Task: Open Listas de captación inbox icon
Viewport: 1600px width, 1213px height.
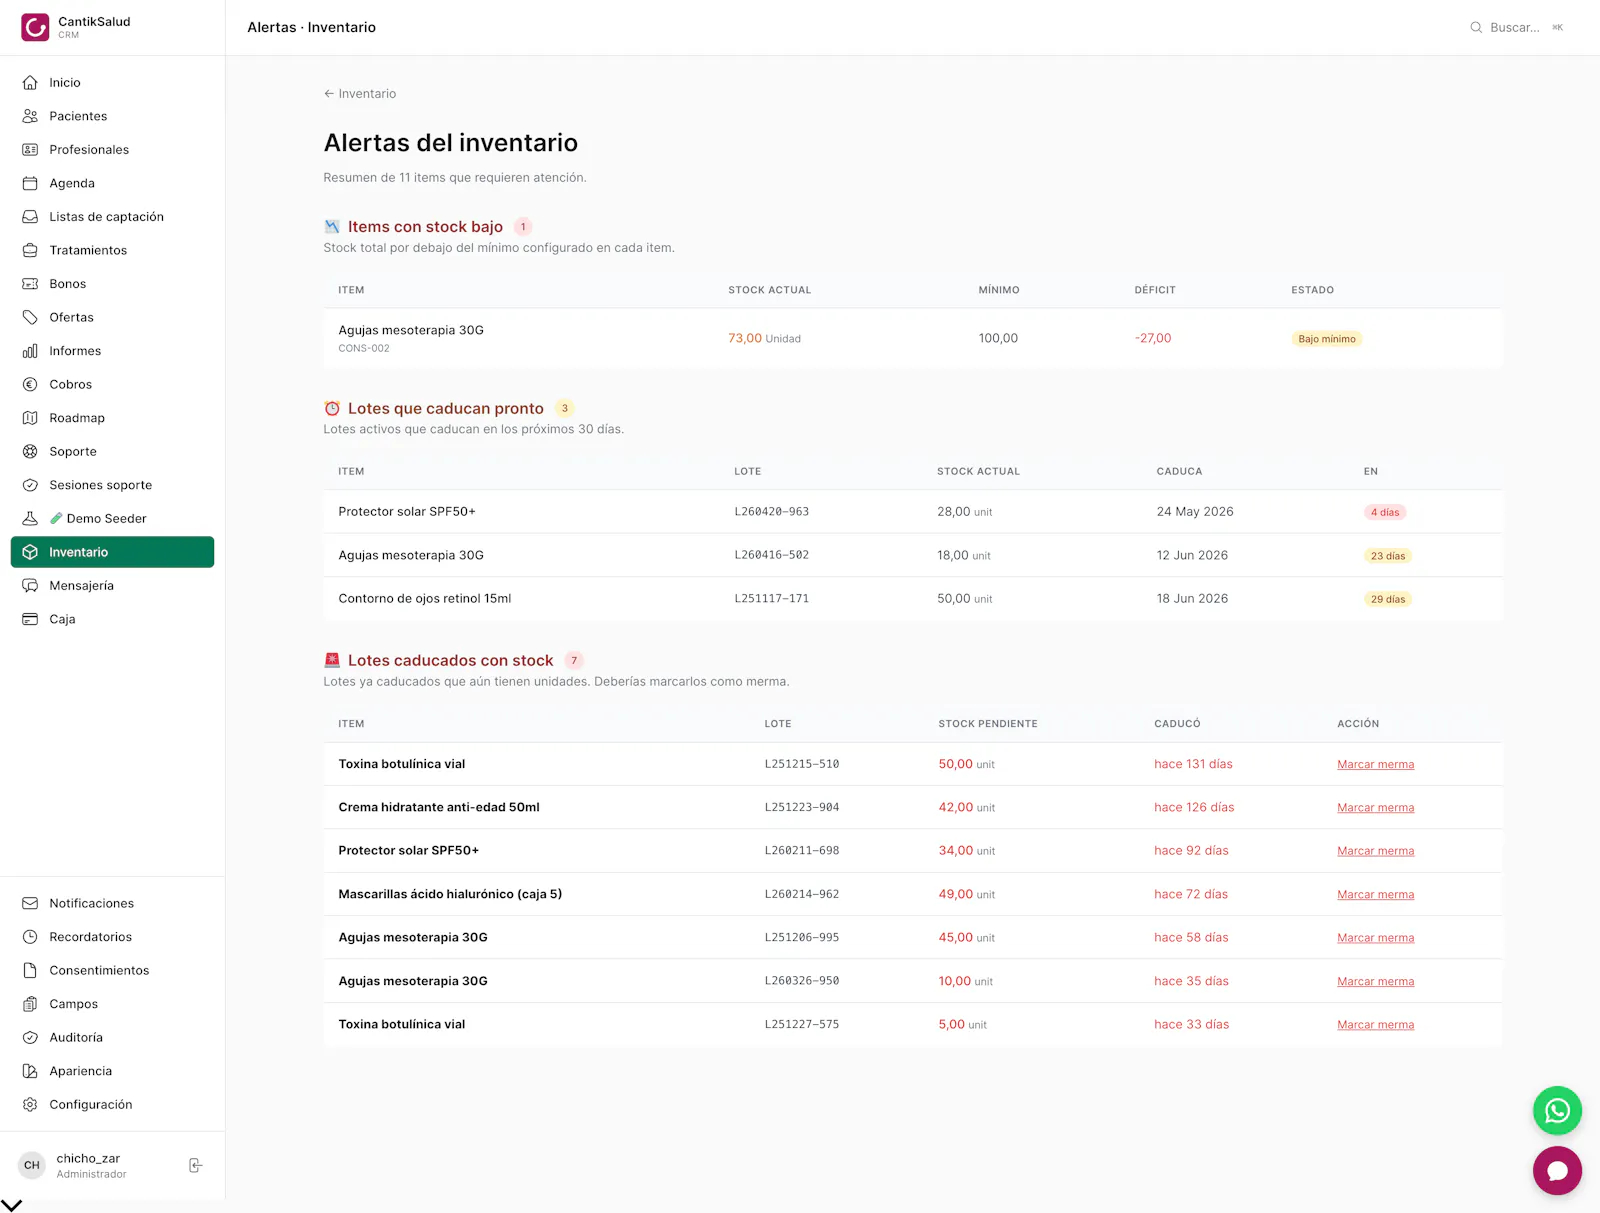Action: pos(30,217)
